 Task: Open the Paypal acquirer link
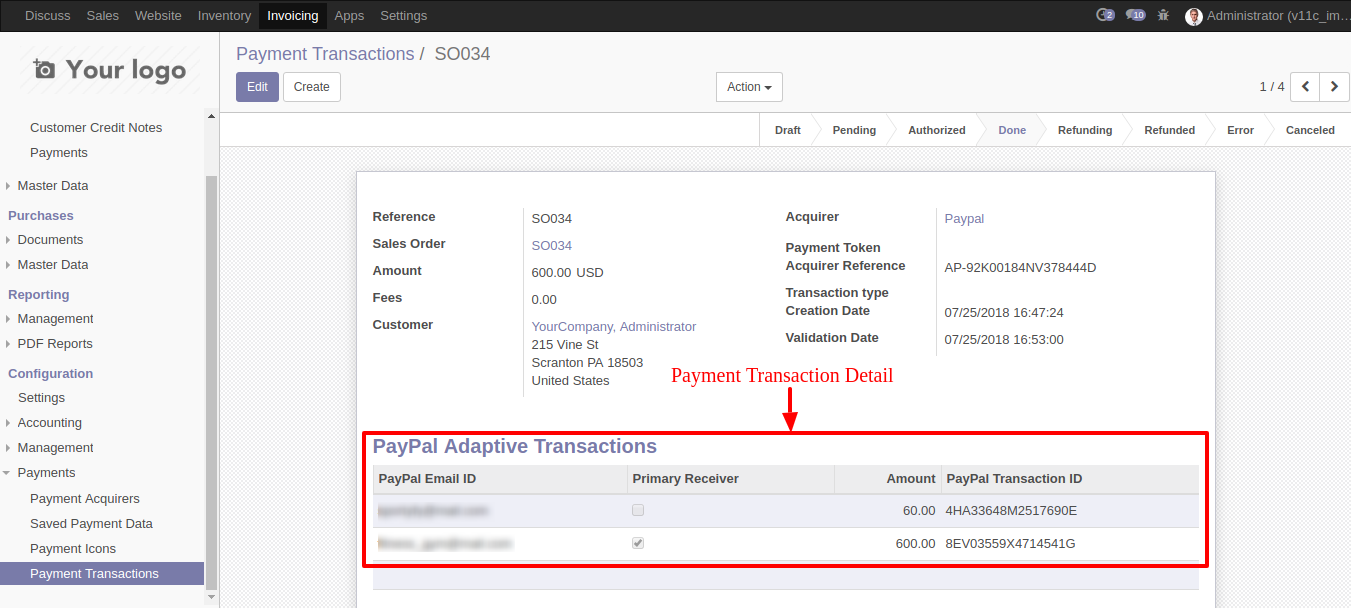click(965, 219)
